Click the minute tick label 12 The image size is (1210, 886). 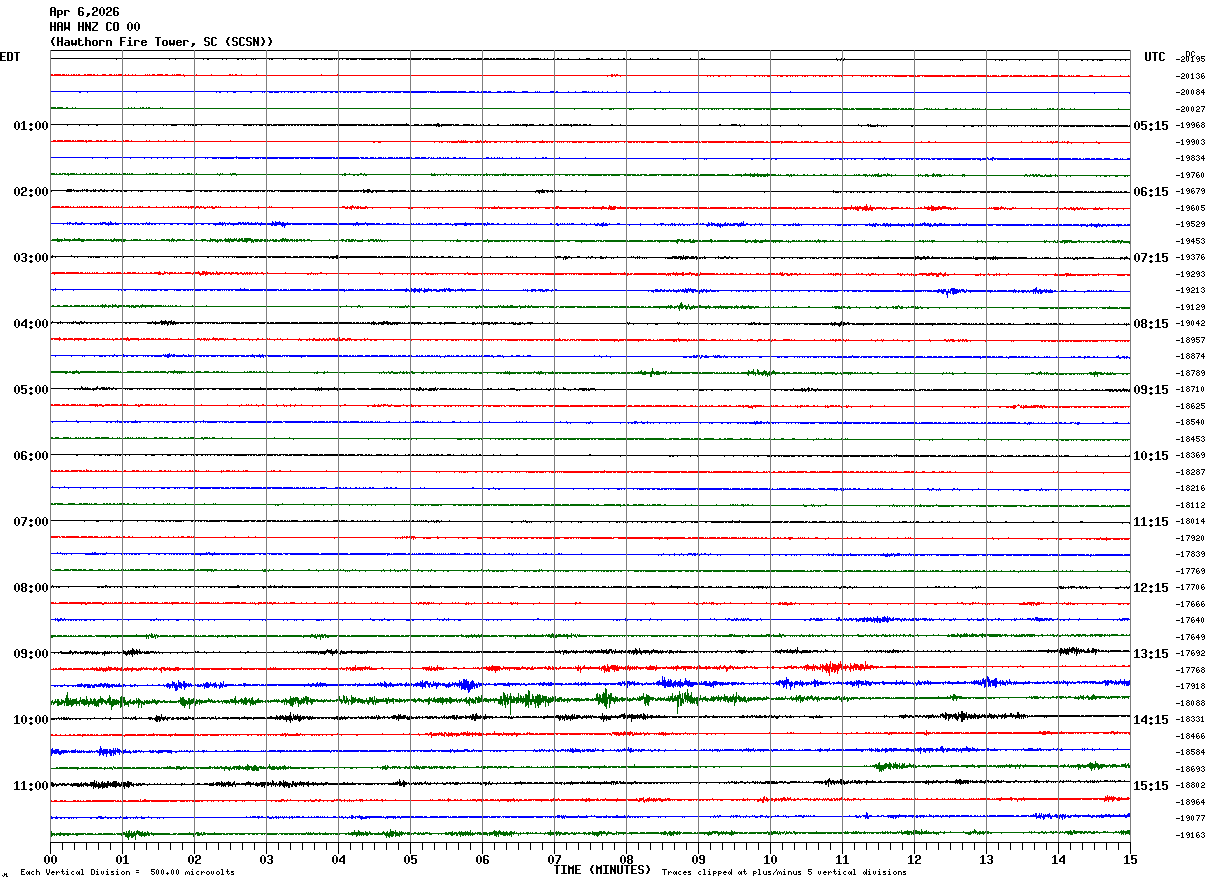click(x=914, y=859)
